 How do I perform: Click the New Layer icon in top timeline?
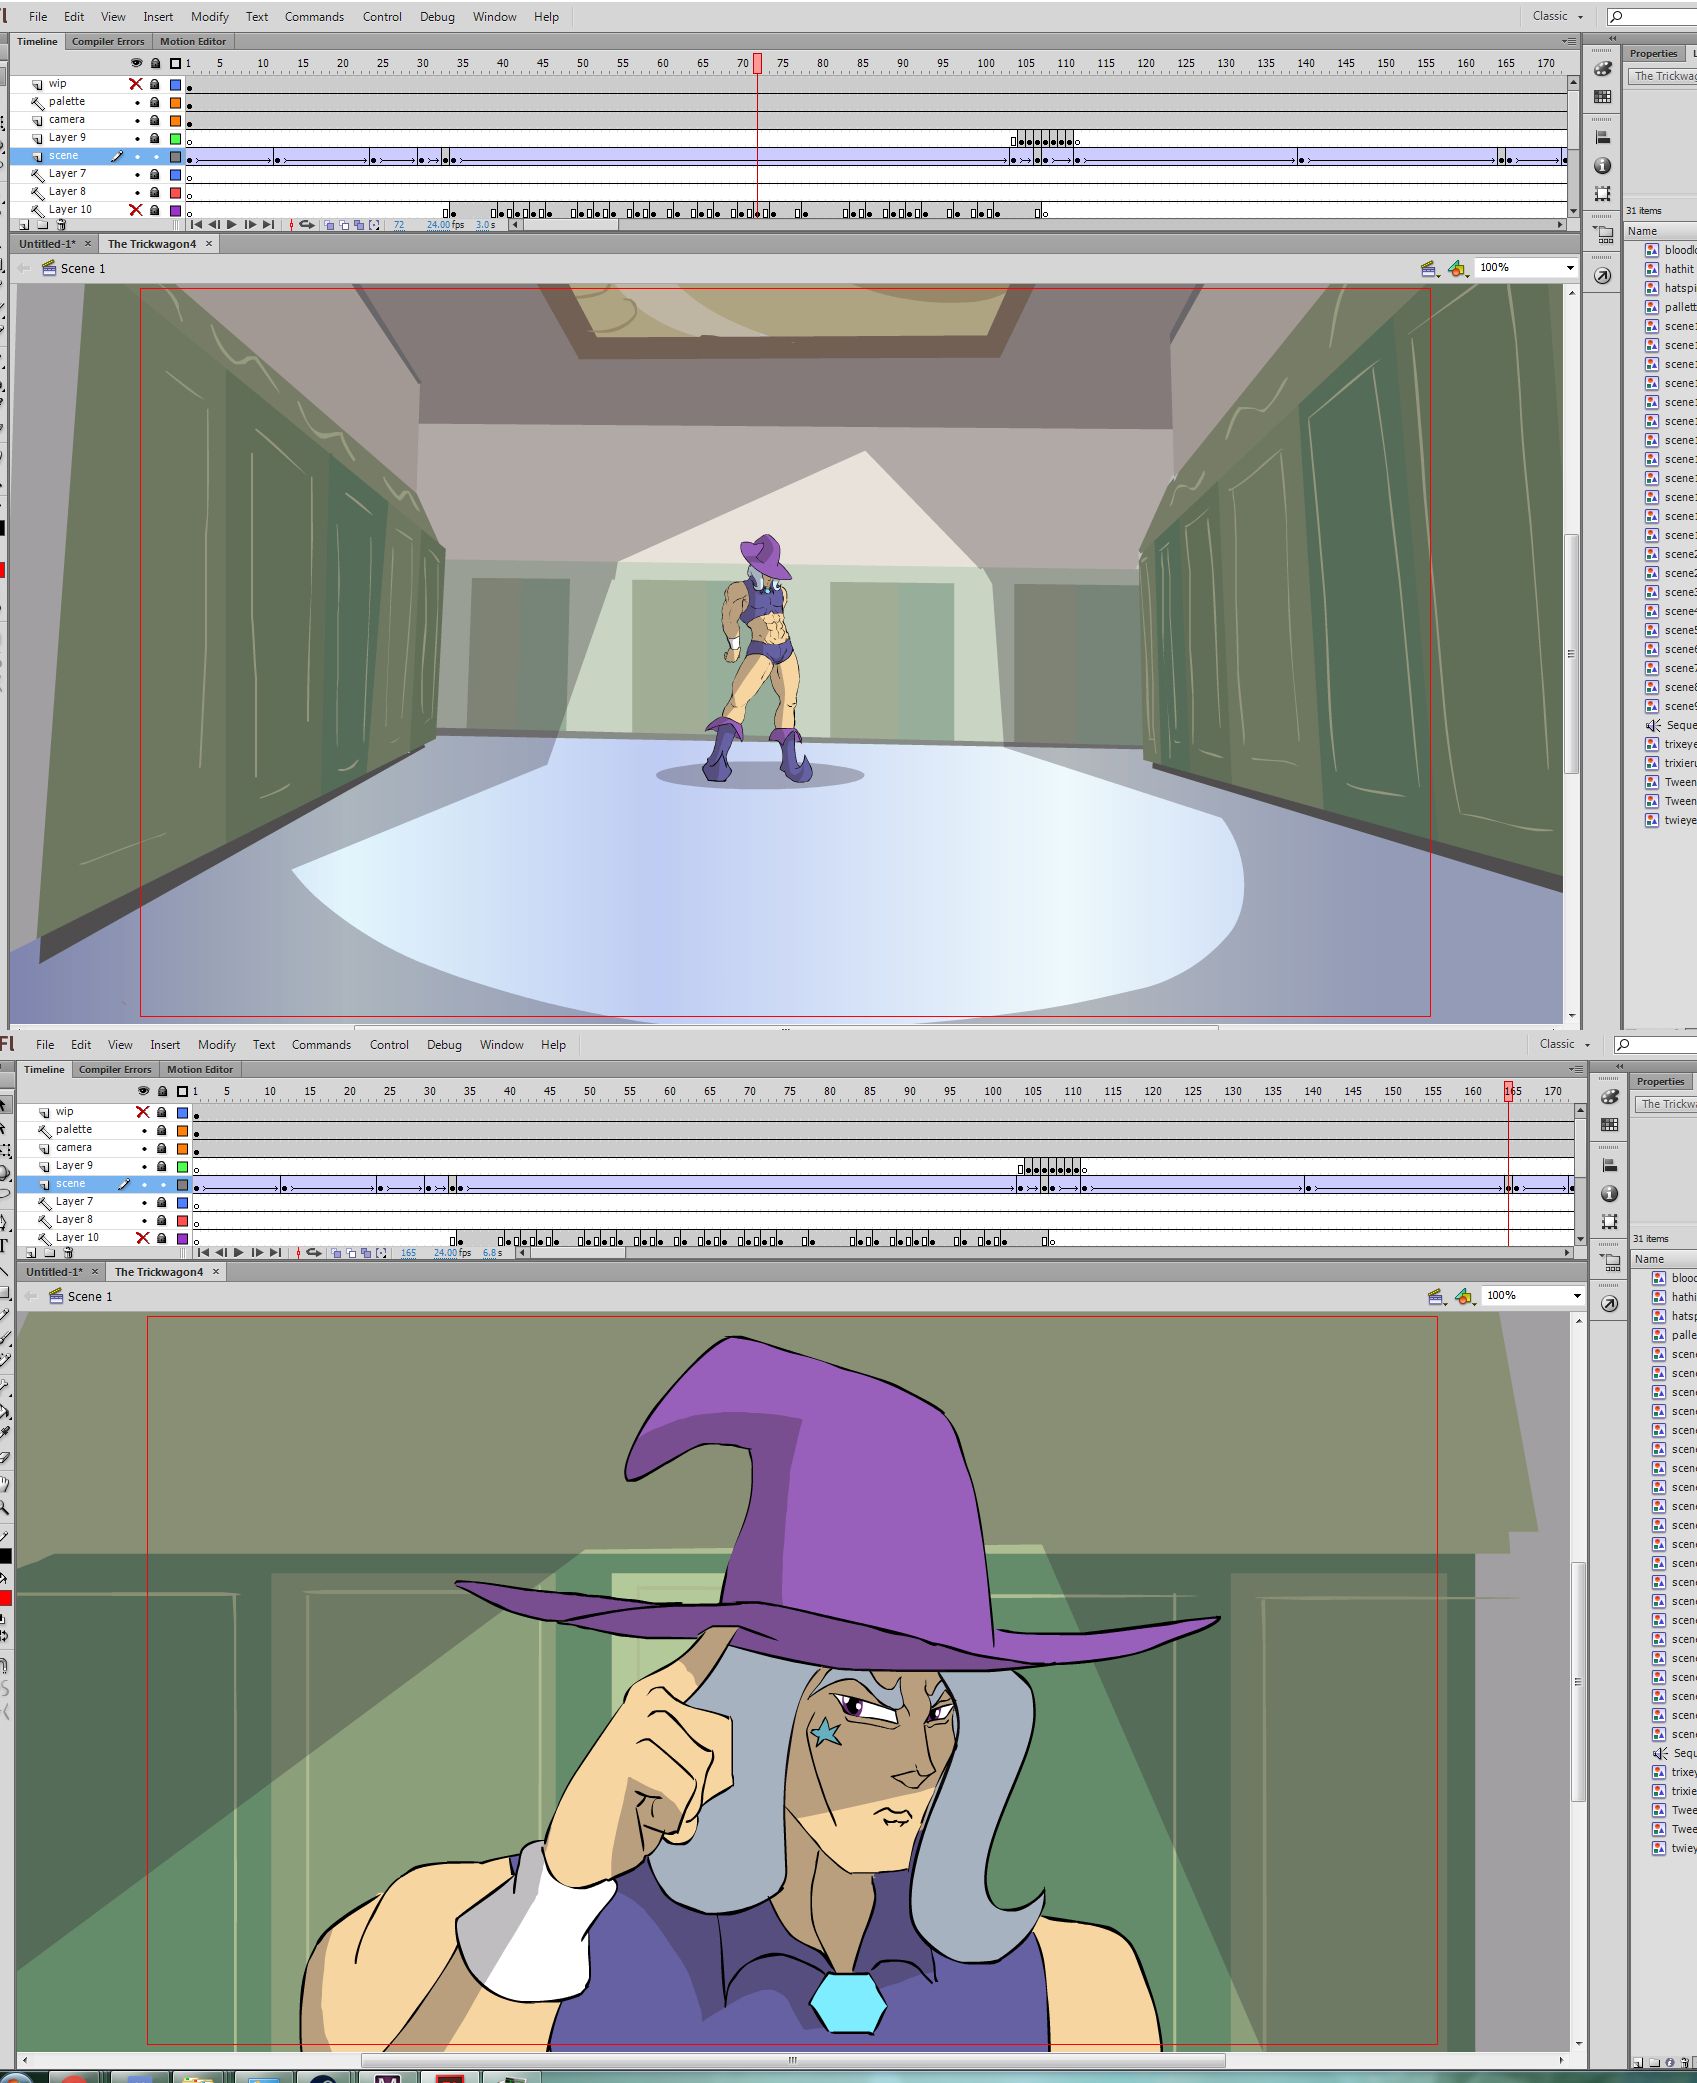(23, 225)
